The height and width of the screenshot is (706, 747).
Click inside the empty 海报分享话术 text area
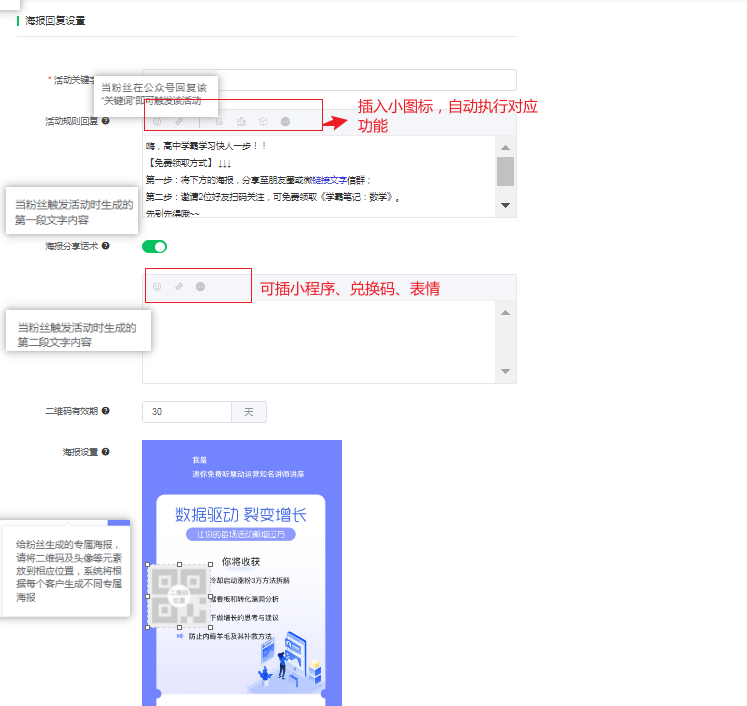pyautogui.click(x=319, y=342)
